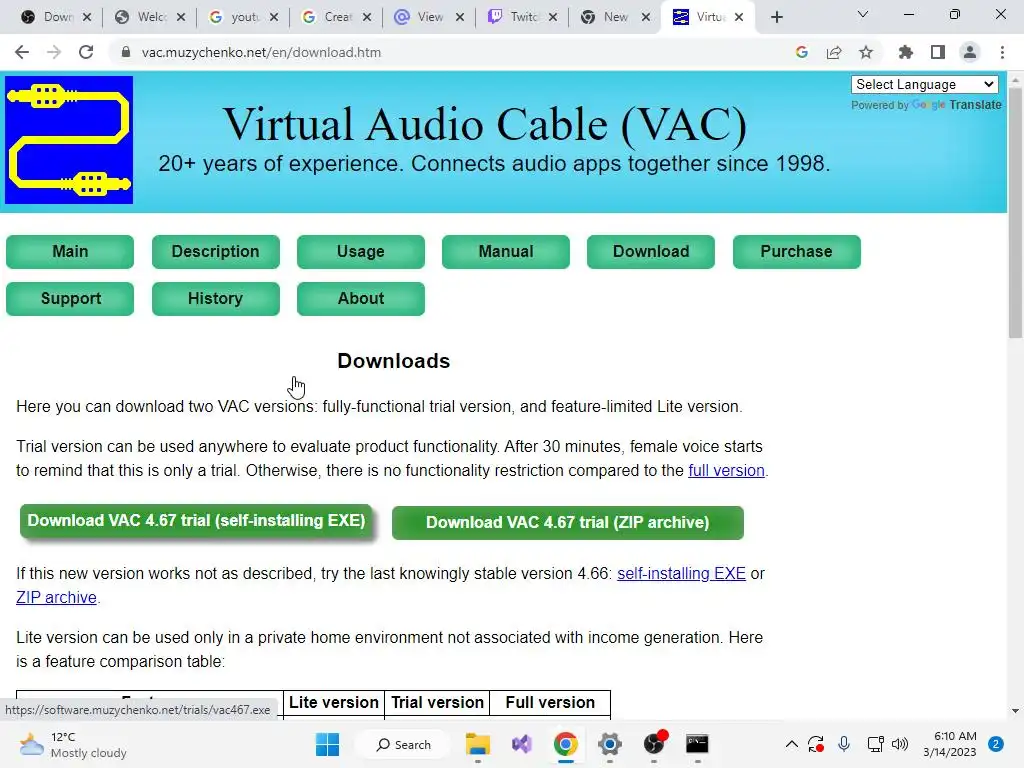Screen dimensions: 1024x768
Task: Click the Download navigation button
Action: (x=650, y=252)
